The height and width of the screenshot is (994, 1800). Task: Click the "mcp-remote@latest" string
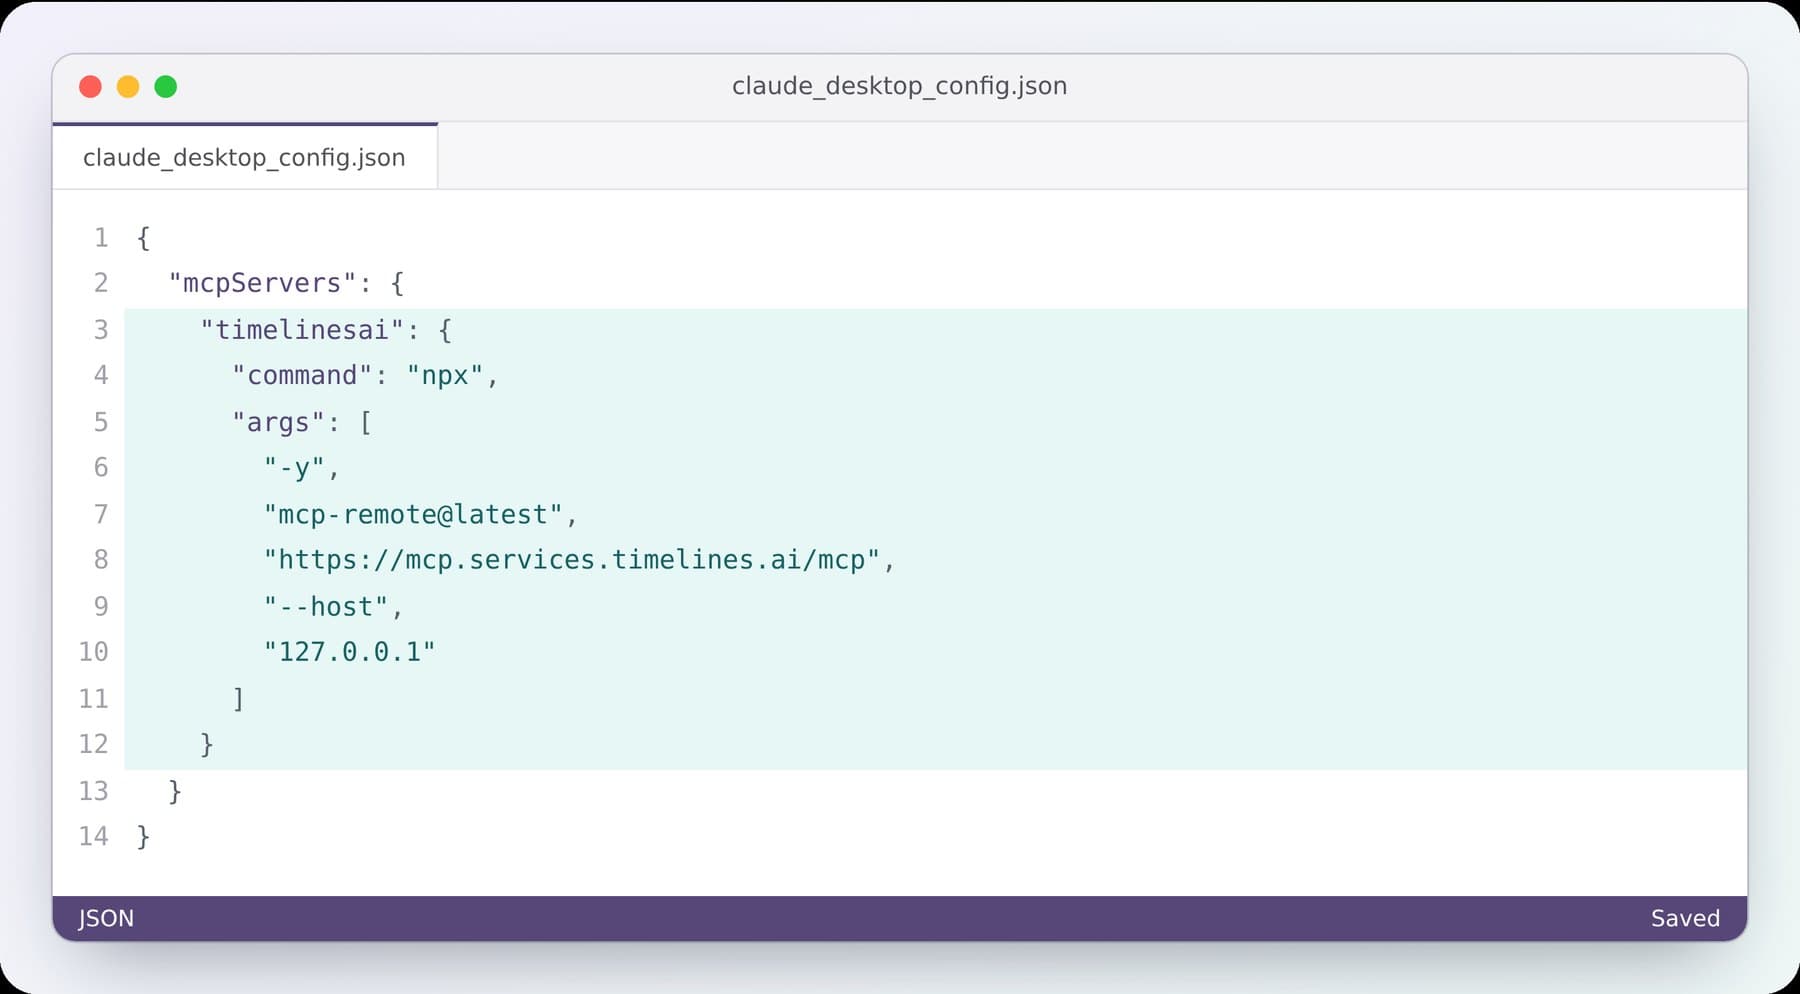pos(413,514)
